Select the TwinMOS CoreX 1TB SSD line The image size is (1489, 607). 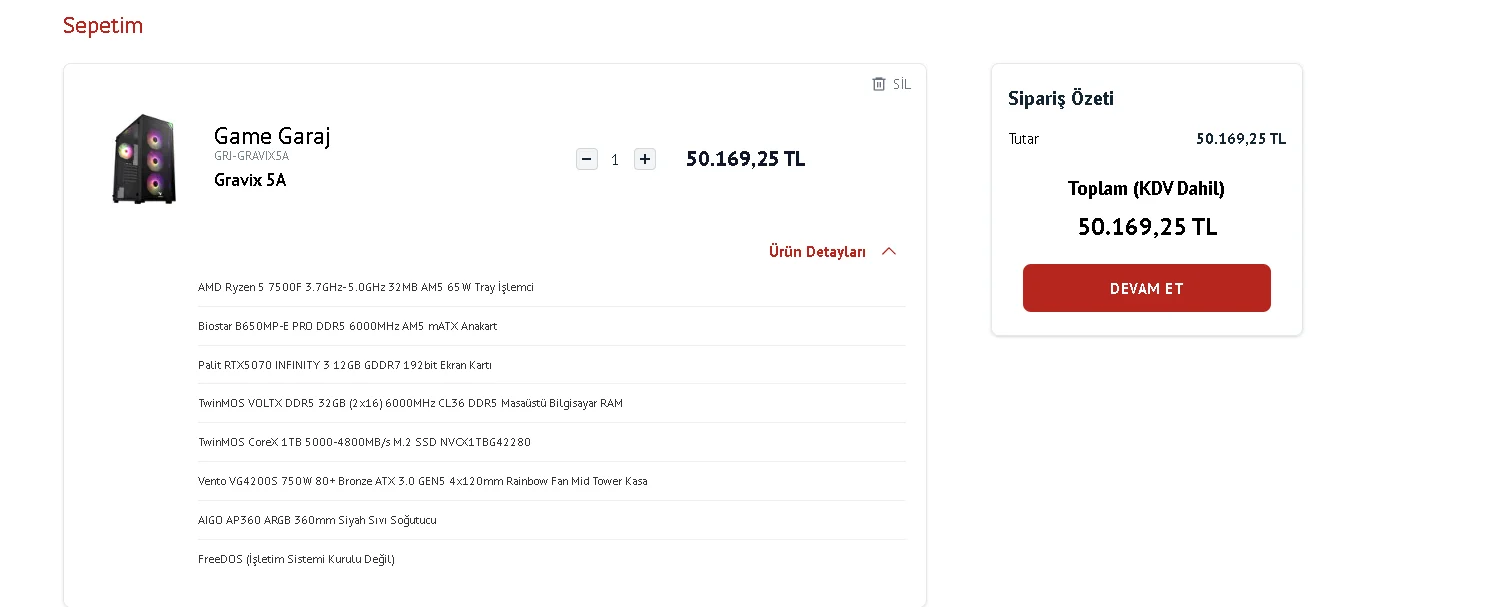(x=364, y=442)
